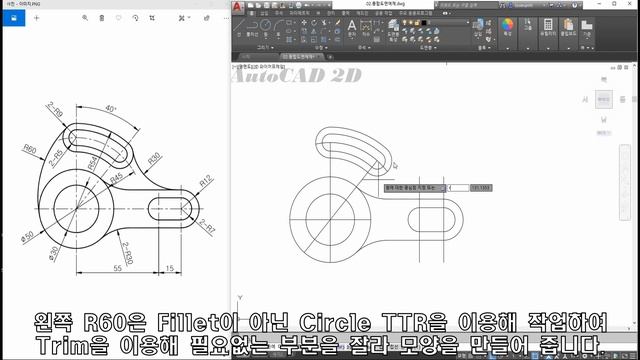640x360 pixels.
Task: Click the New file icon in Quick Access toolbar
Action: click(x=251, y=5)
